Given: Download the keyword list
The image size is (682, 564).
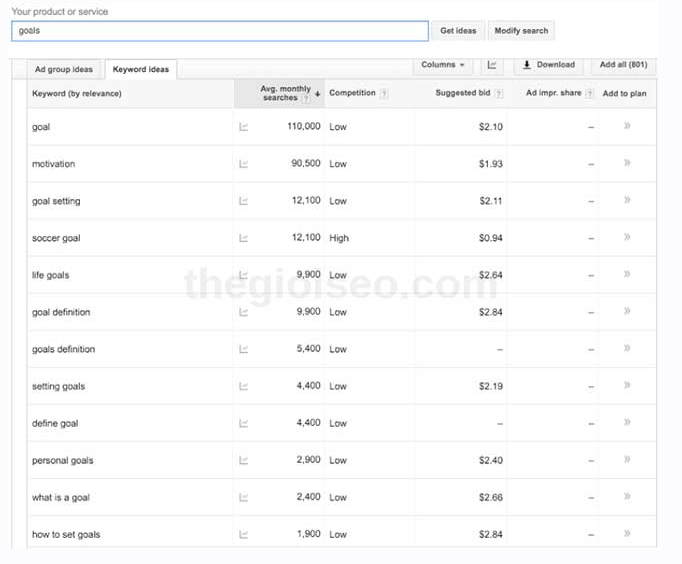Looking at the screenshot, I should tap(549, 65).
